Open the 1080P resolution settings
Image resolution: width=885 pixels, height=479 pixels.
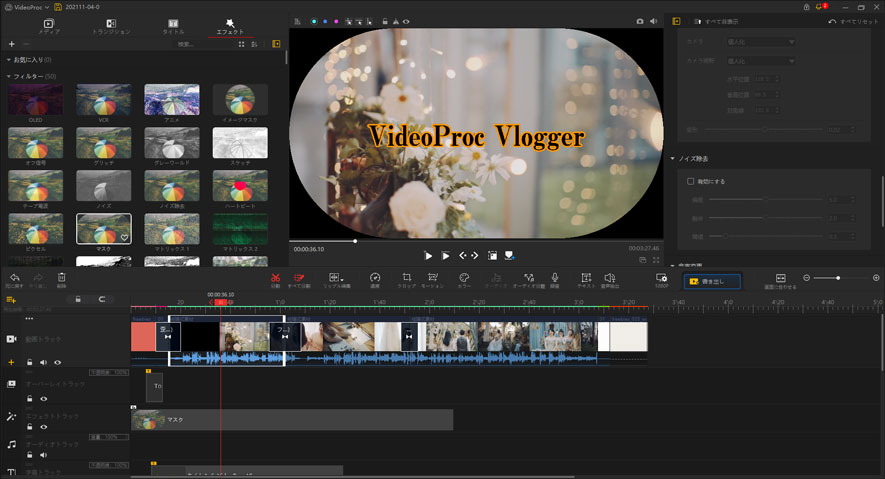click(661, 279)
